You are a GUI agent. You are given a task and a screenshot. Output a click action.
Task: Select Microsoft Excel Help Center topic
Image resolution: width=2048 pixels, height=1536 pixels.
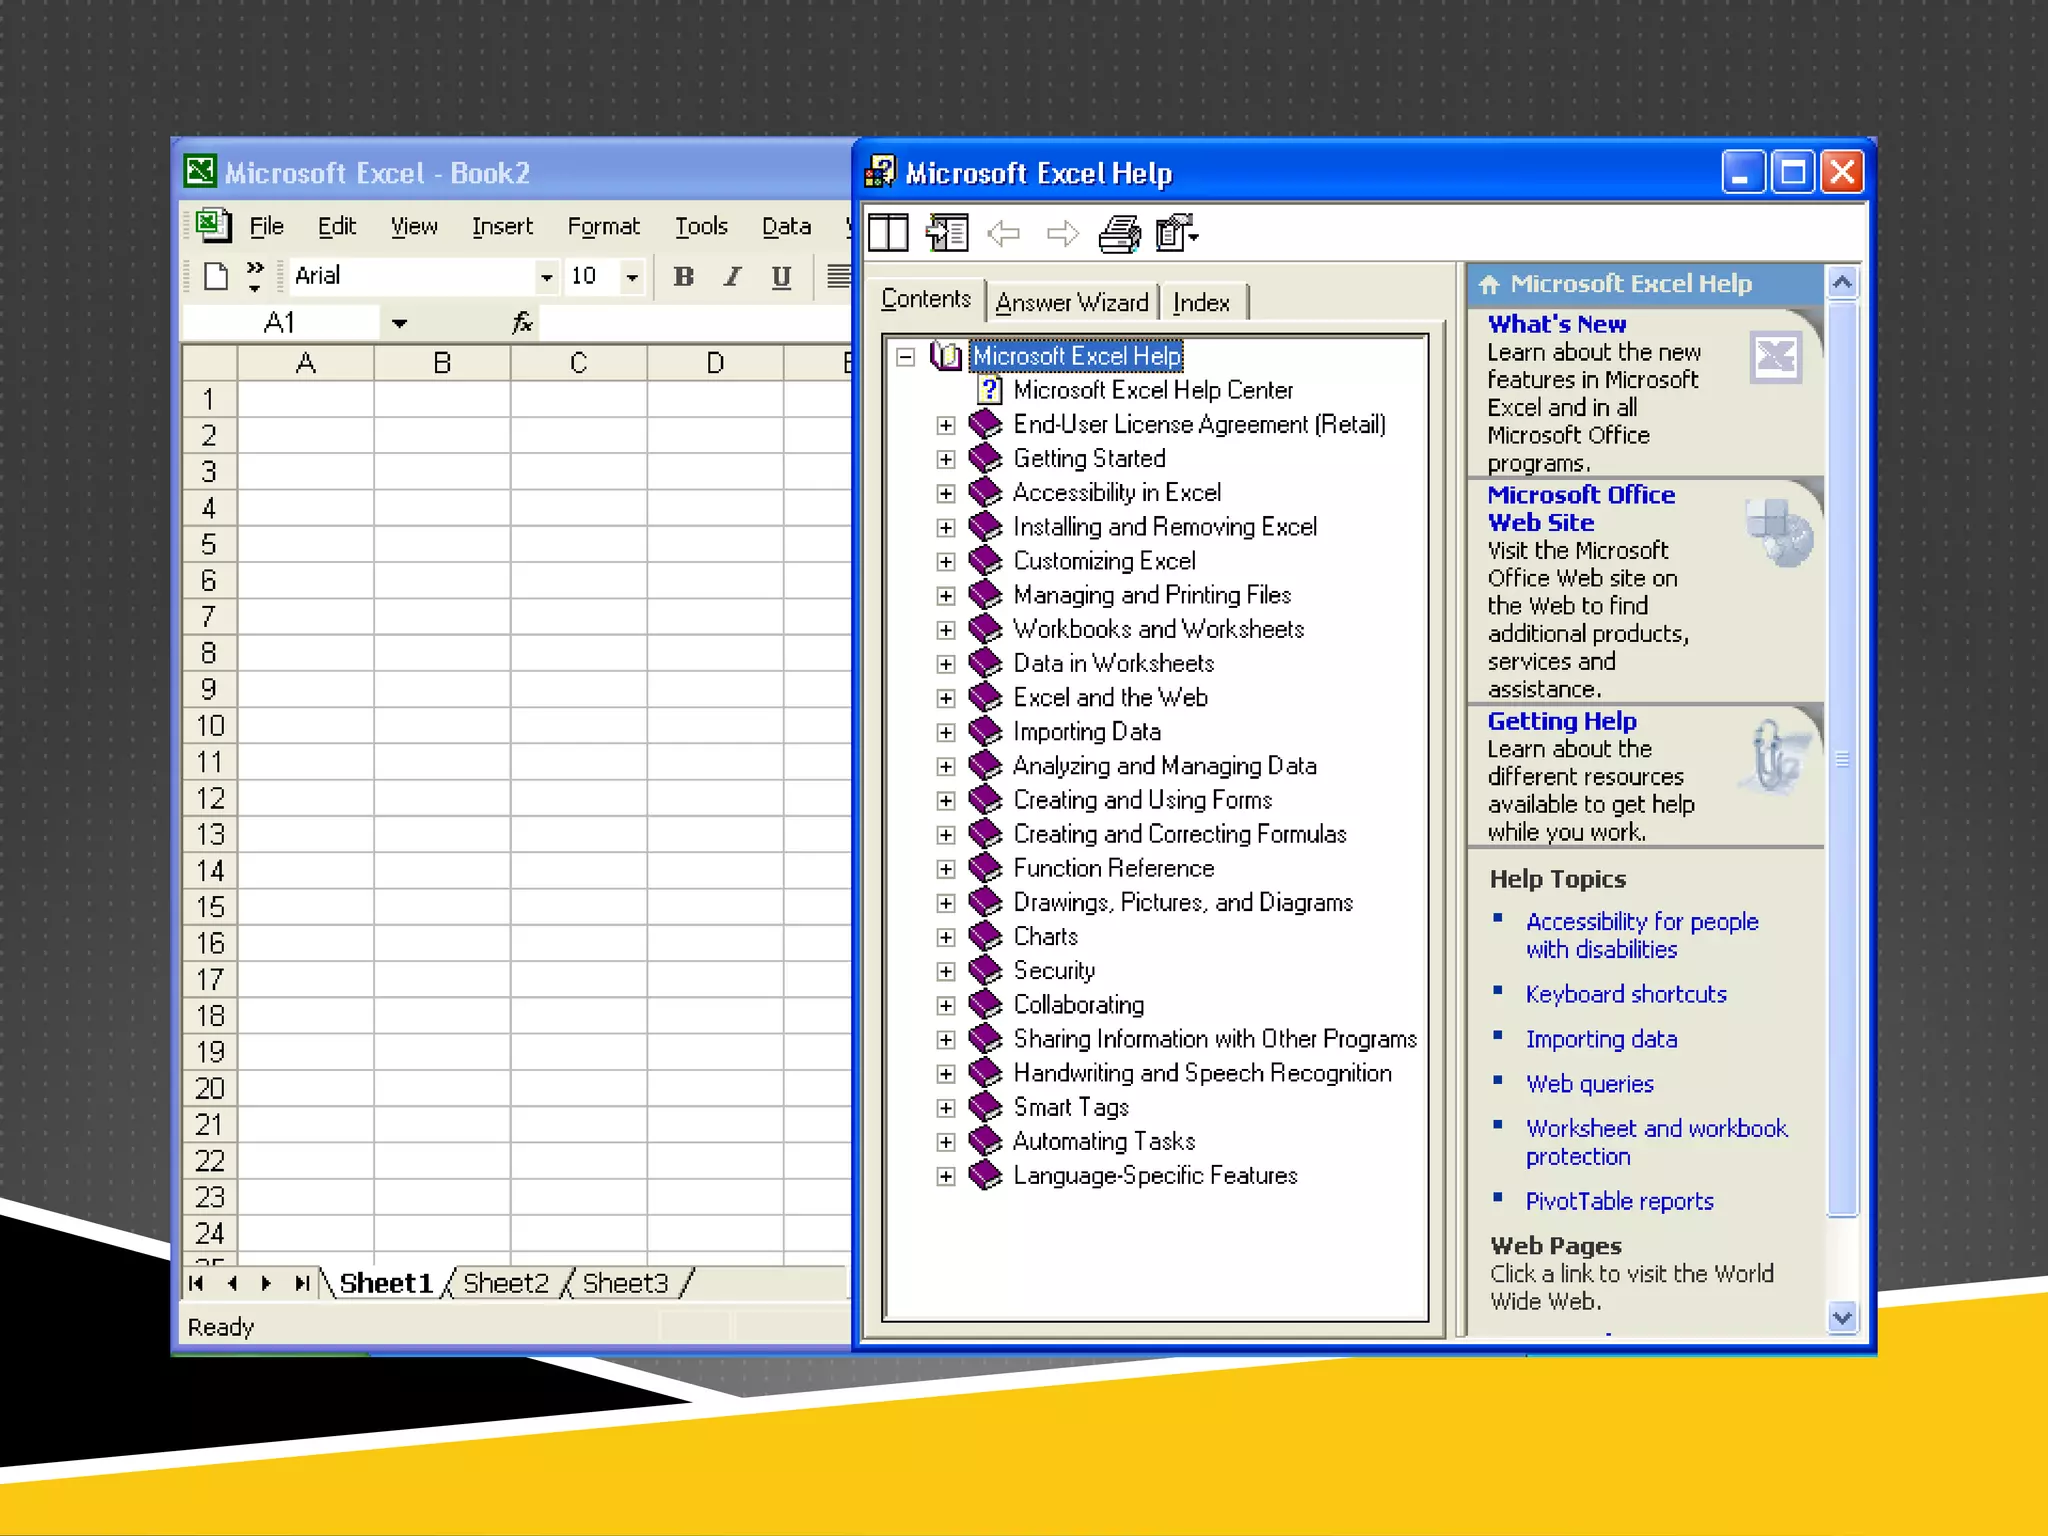pyautogui.click(x=1152, y=390)
